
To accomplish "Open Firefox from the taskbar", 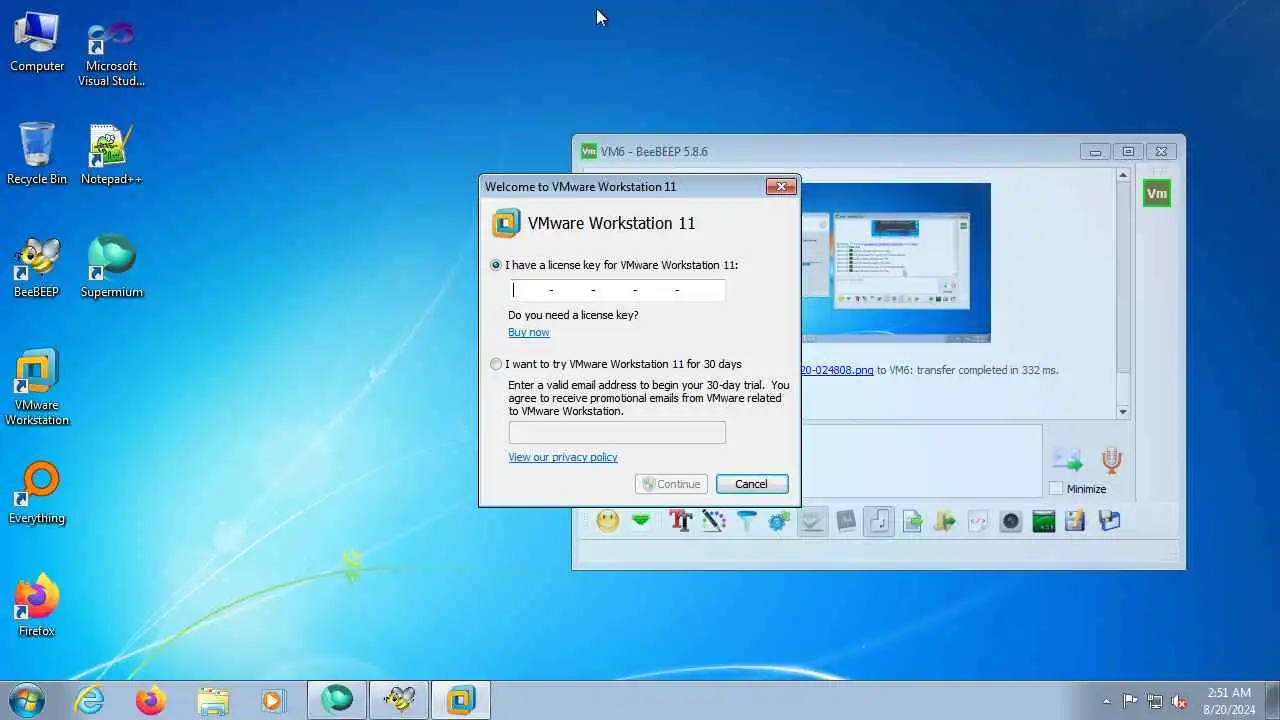I will (x=151, y=700).
